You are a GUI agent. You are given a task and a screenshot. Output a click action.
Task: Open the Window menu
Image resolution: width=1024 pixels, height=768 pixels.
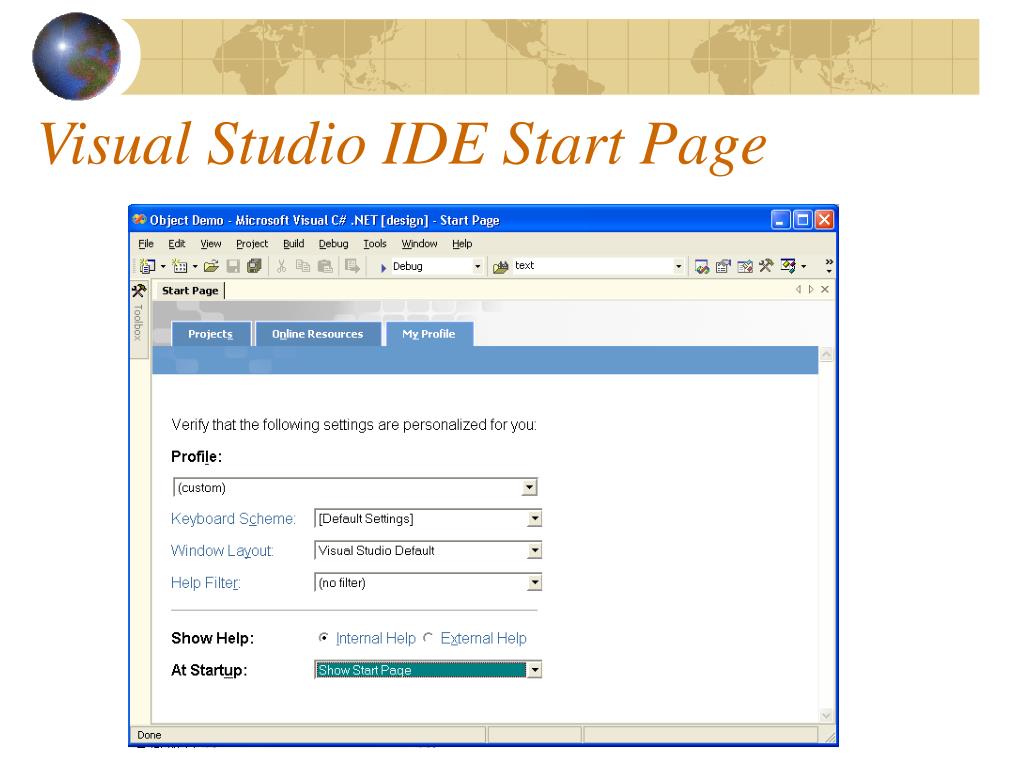point(419,244)
